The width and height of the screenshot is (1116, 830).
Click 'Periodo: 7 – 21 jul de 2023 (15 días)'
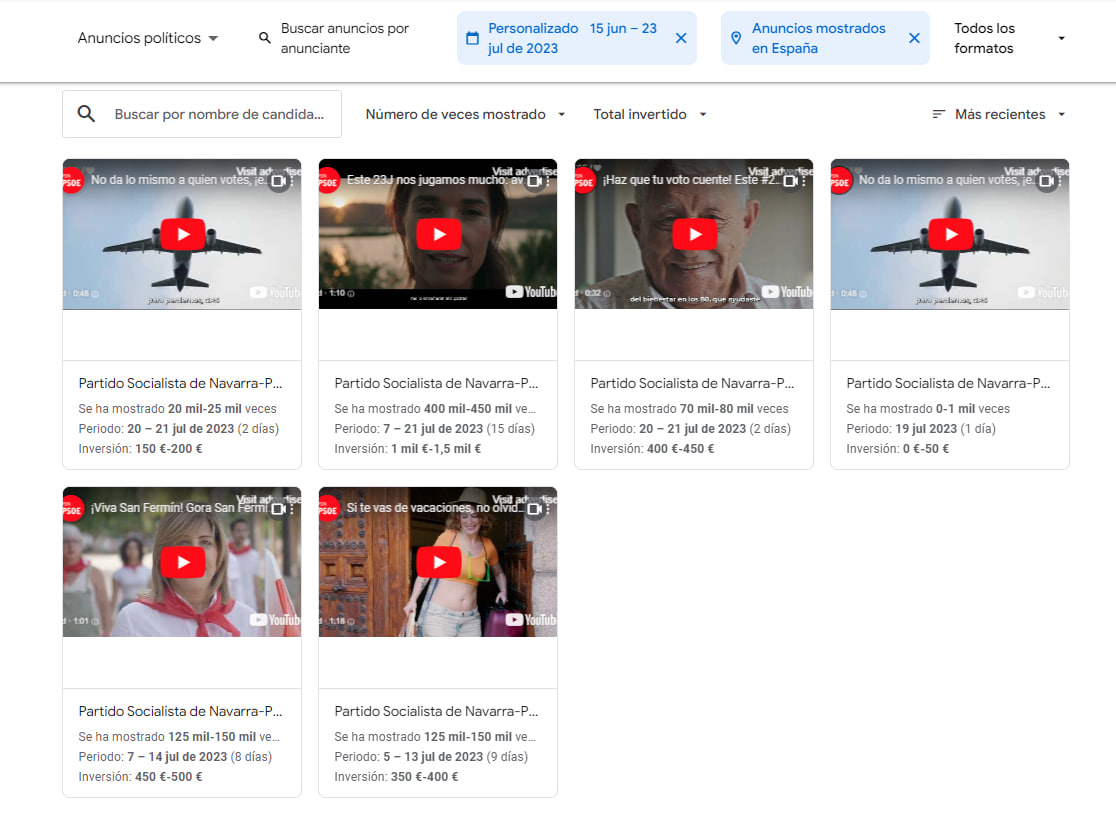pyautogui.click(x=435, y=429)
